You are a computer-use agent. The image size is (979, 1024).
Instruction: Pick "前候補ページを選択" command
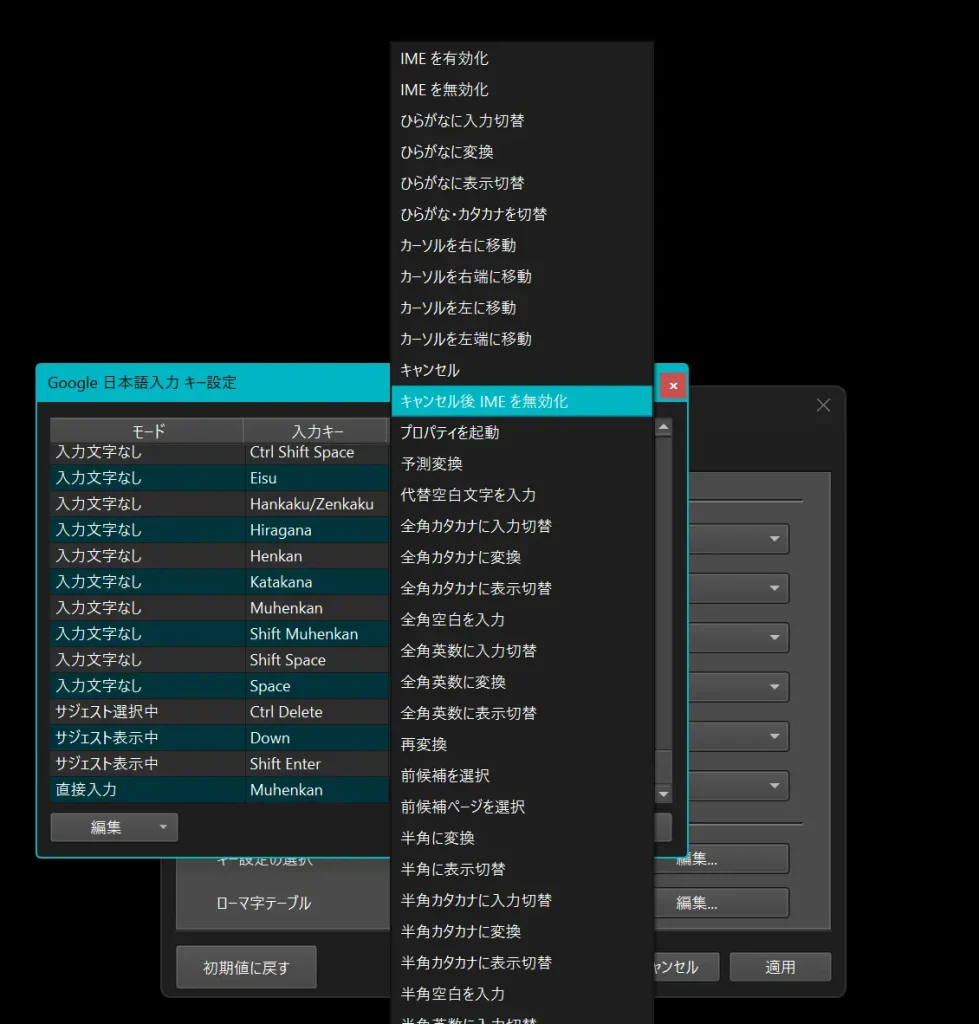522,807
